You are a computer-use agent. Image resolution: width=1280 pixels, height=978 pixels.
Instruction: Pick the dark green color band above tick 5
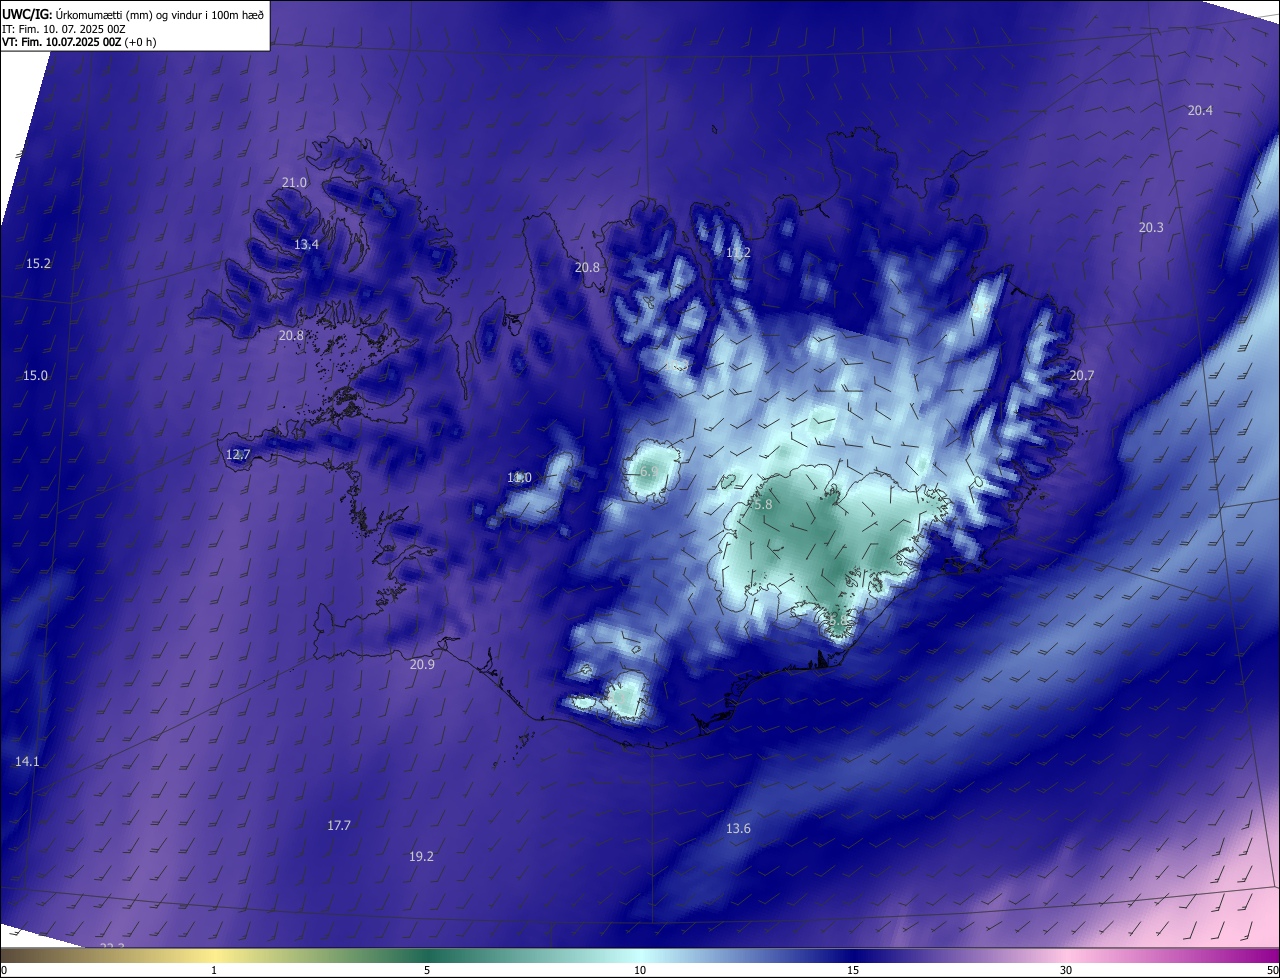point(427,956)
